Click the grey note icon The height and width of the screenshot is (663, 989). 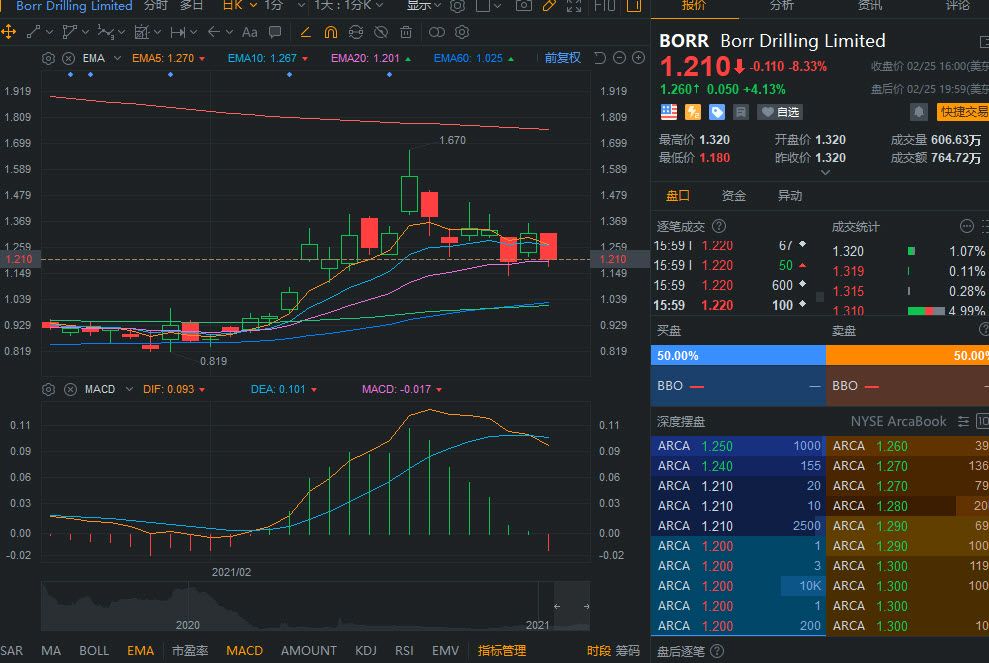pyautogui.click(x=741, y=112)
